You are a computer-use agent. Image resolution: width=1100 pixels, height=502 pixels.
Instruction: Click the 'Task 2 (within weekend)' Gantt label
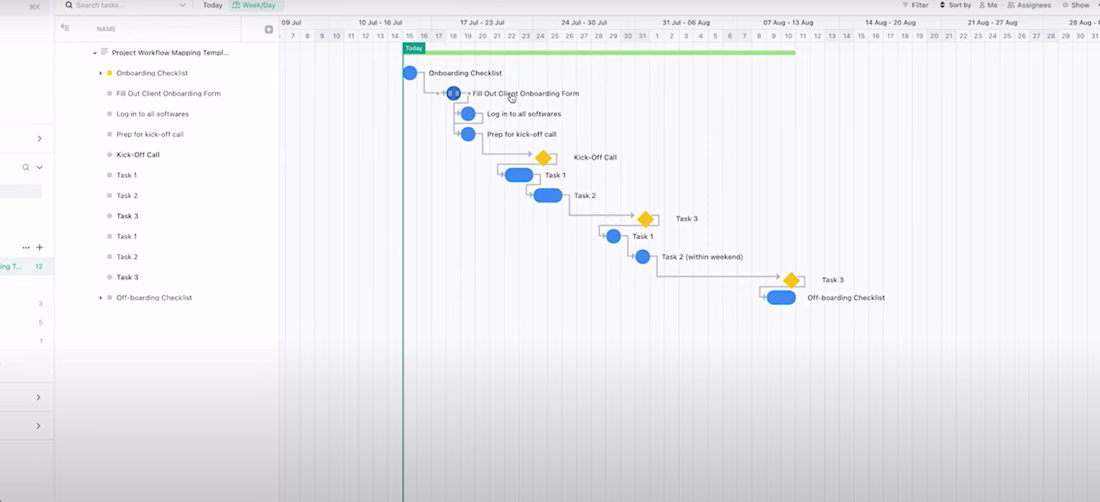coord(702,257)
